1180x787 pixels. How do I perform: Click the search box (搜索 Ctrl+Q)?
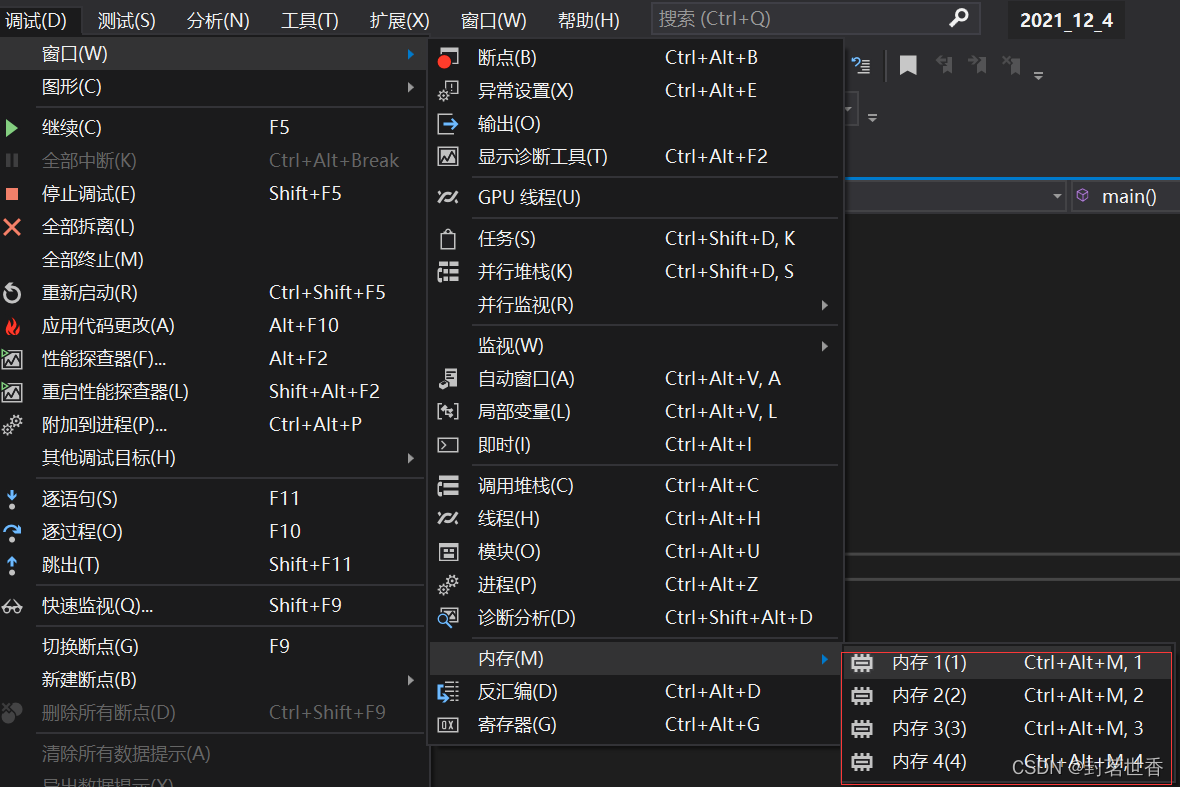click(x=800, y=19)
